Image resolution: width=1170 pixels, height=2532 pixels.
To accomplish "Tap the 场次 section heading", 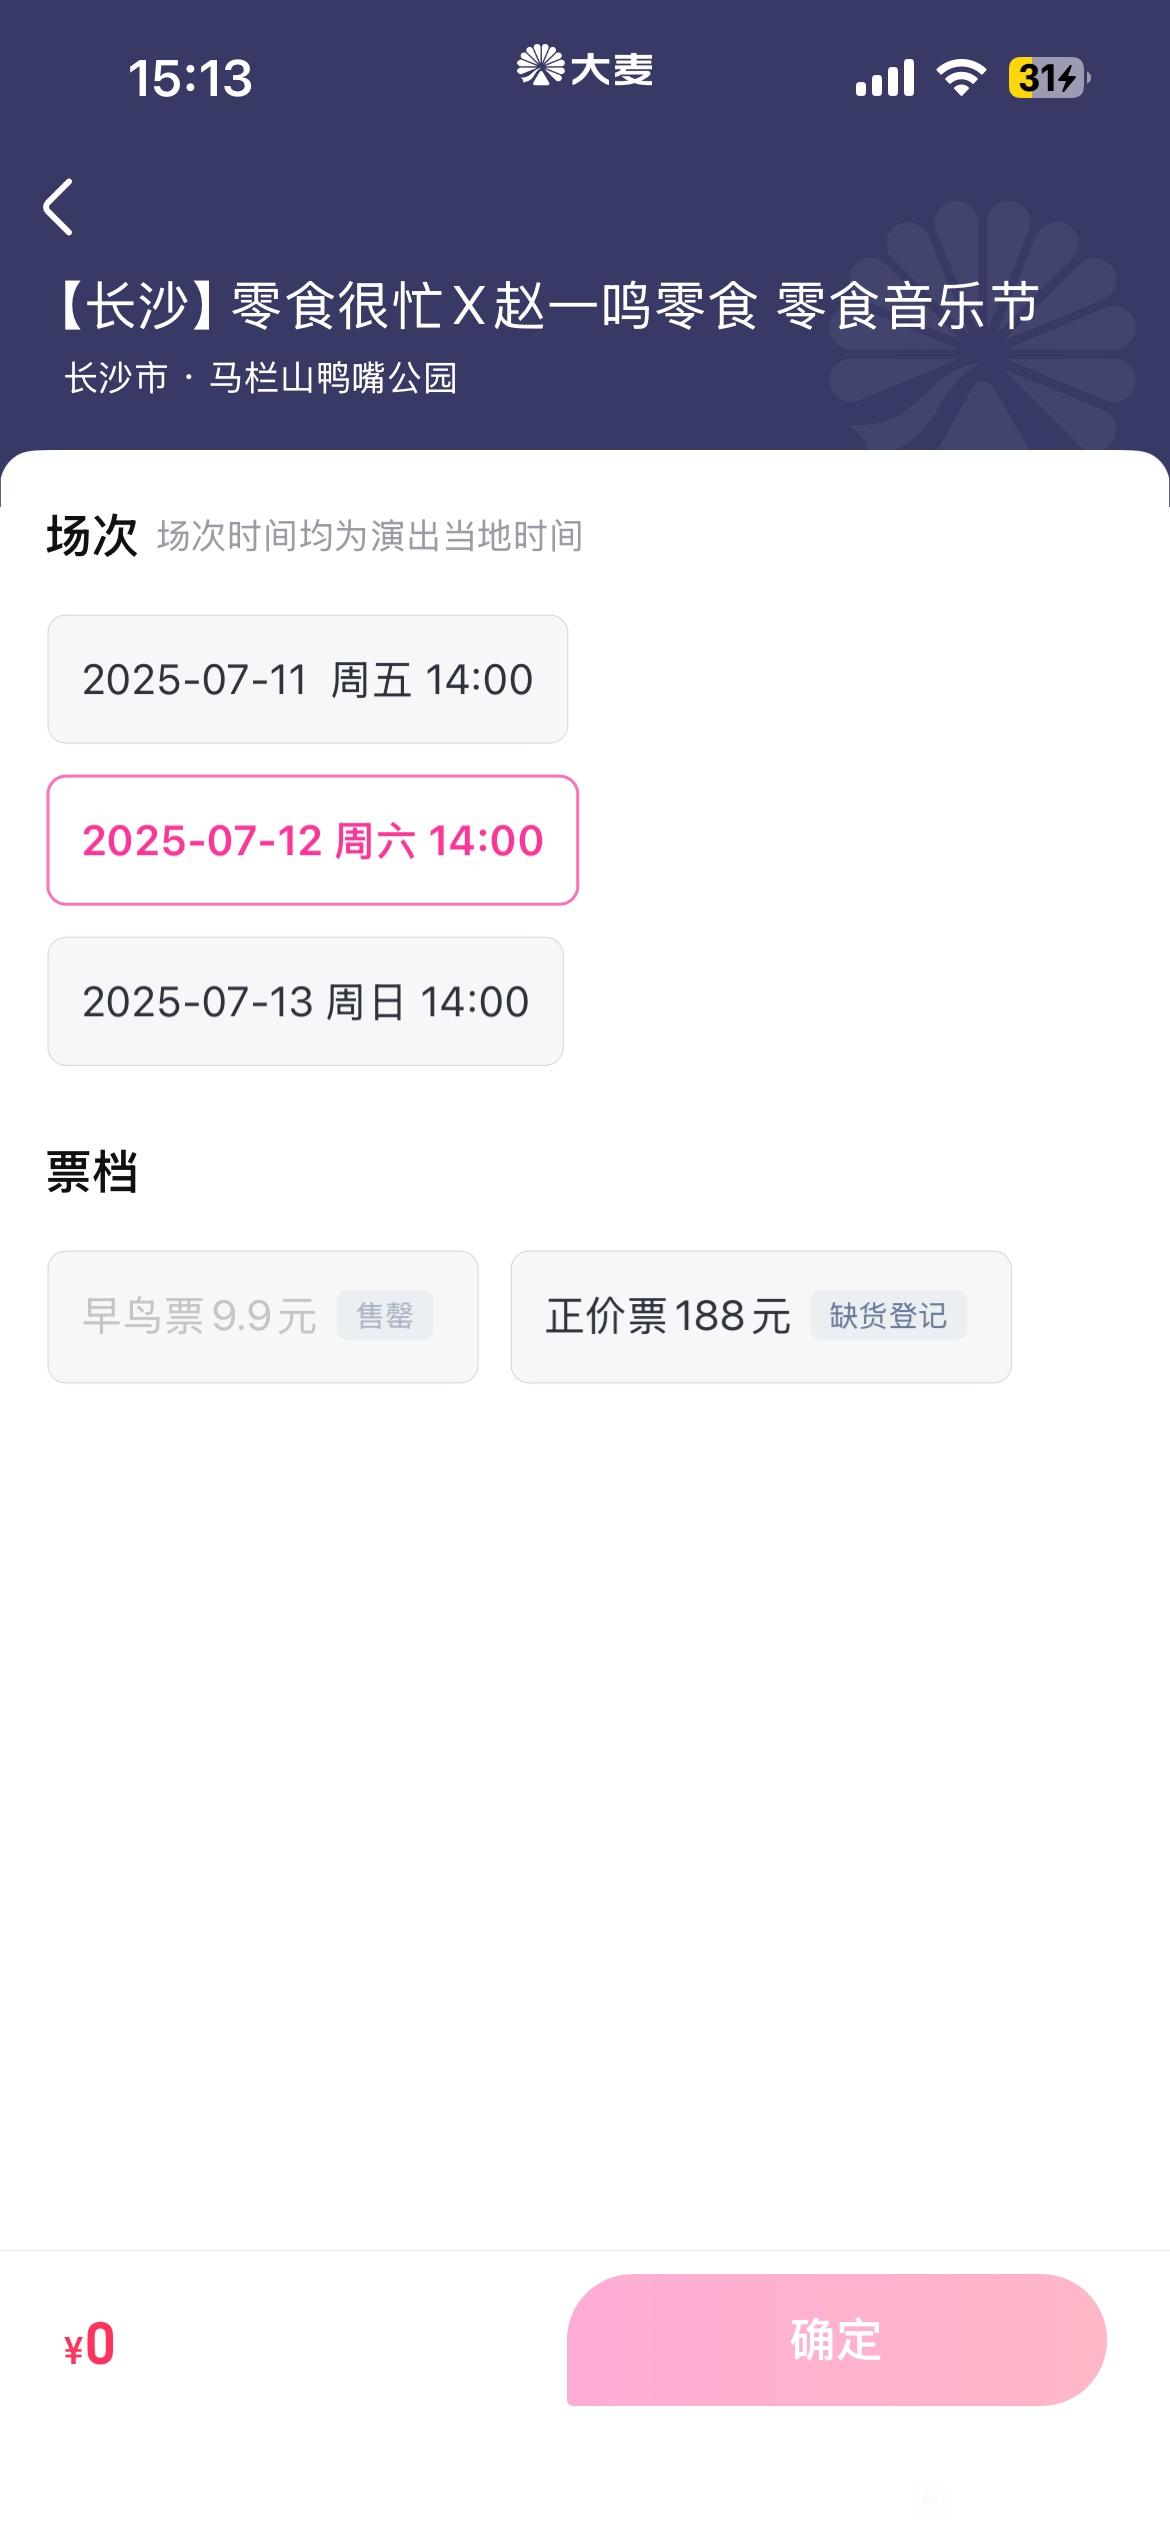I will (x=92, y=535).
